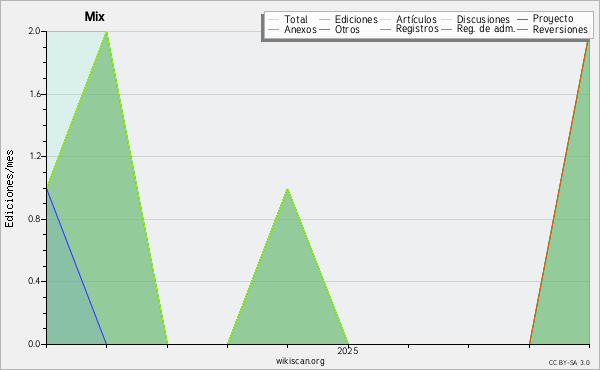
Task: Click the cyan Total legend swatch
Action: [274, 20]
